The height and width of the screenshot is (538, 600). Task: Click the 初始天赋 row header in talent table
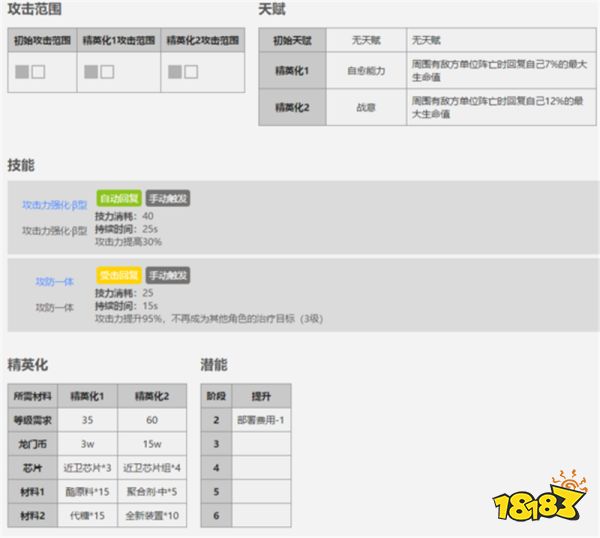coord(292,41)
